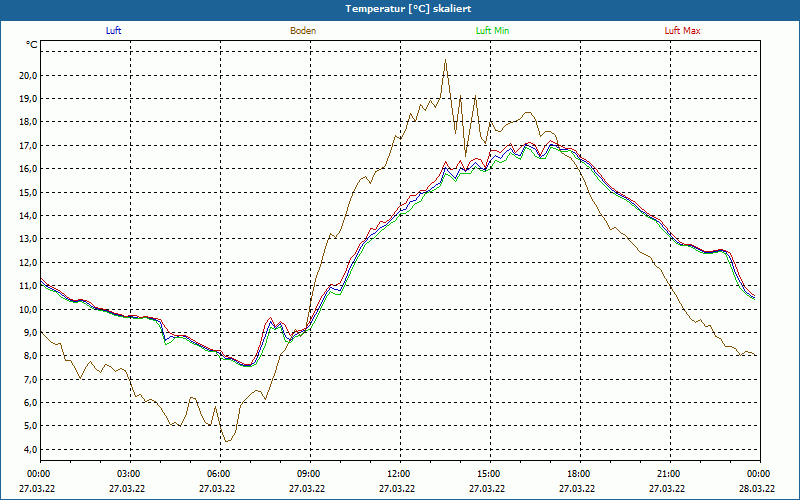Screen dimensions: 800x500
Task: Click the '18,0' y-axis value
Action: (x=28, y=122)
